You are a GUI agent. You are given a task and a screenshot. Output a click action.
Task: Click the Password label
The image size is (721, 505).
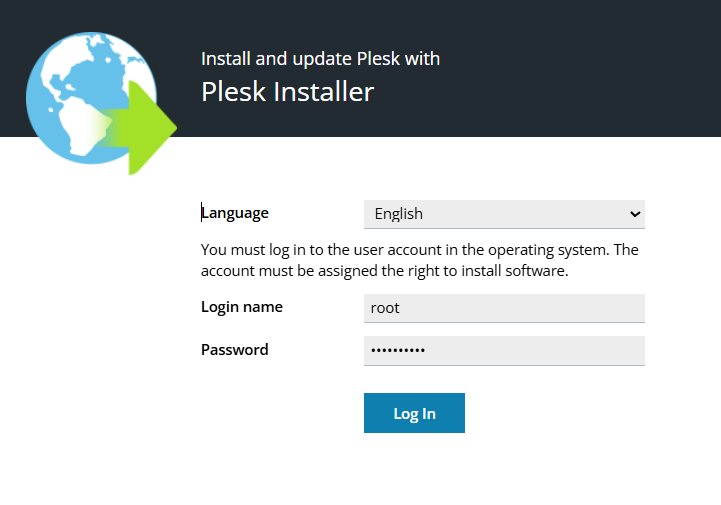235,350
